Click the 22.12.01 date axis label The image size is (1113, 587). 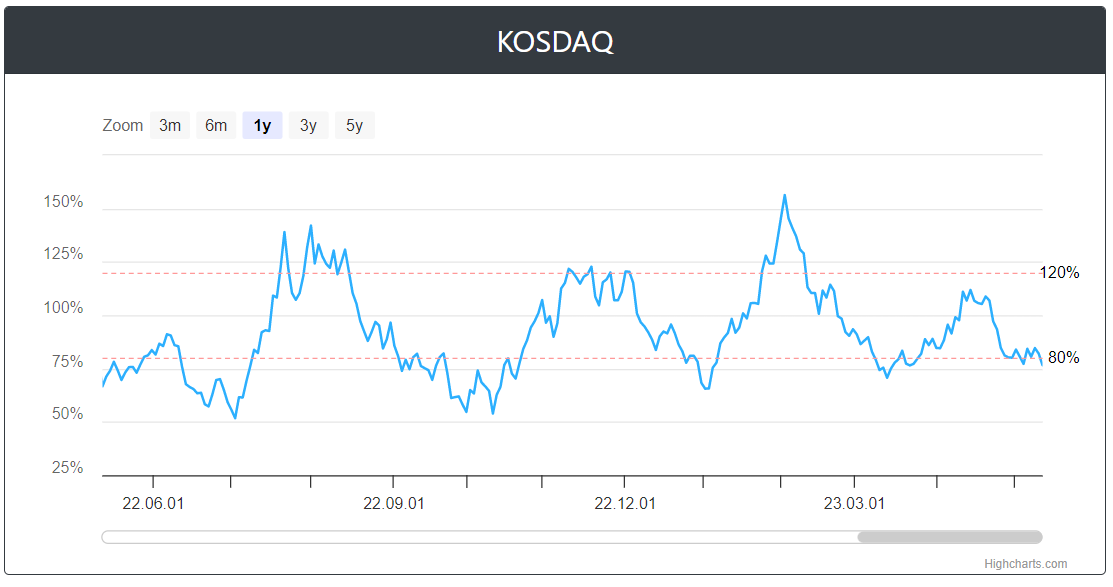coord(625,504)
